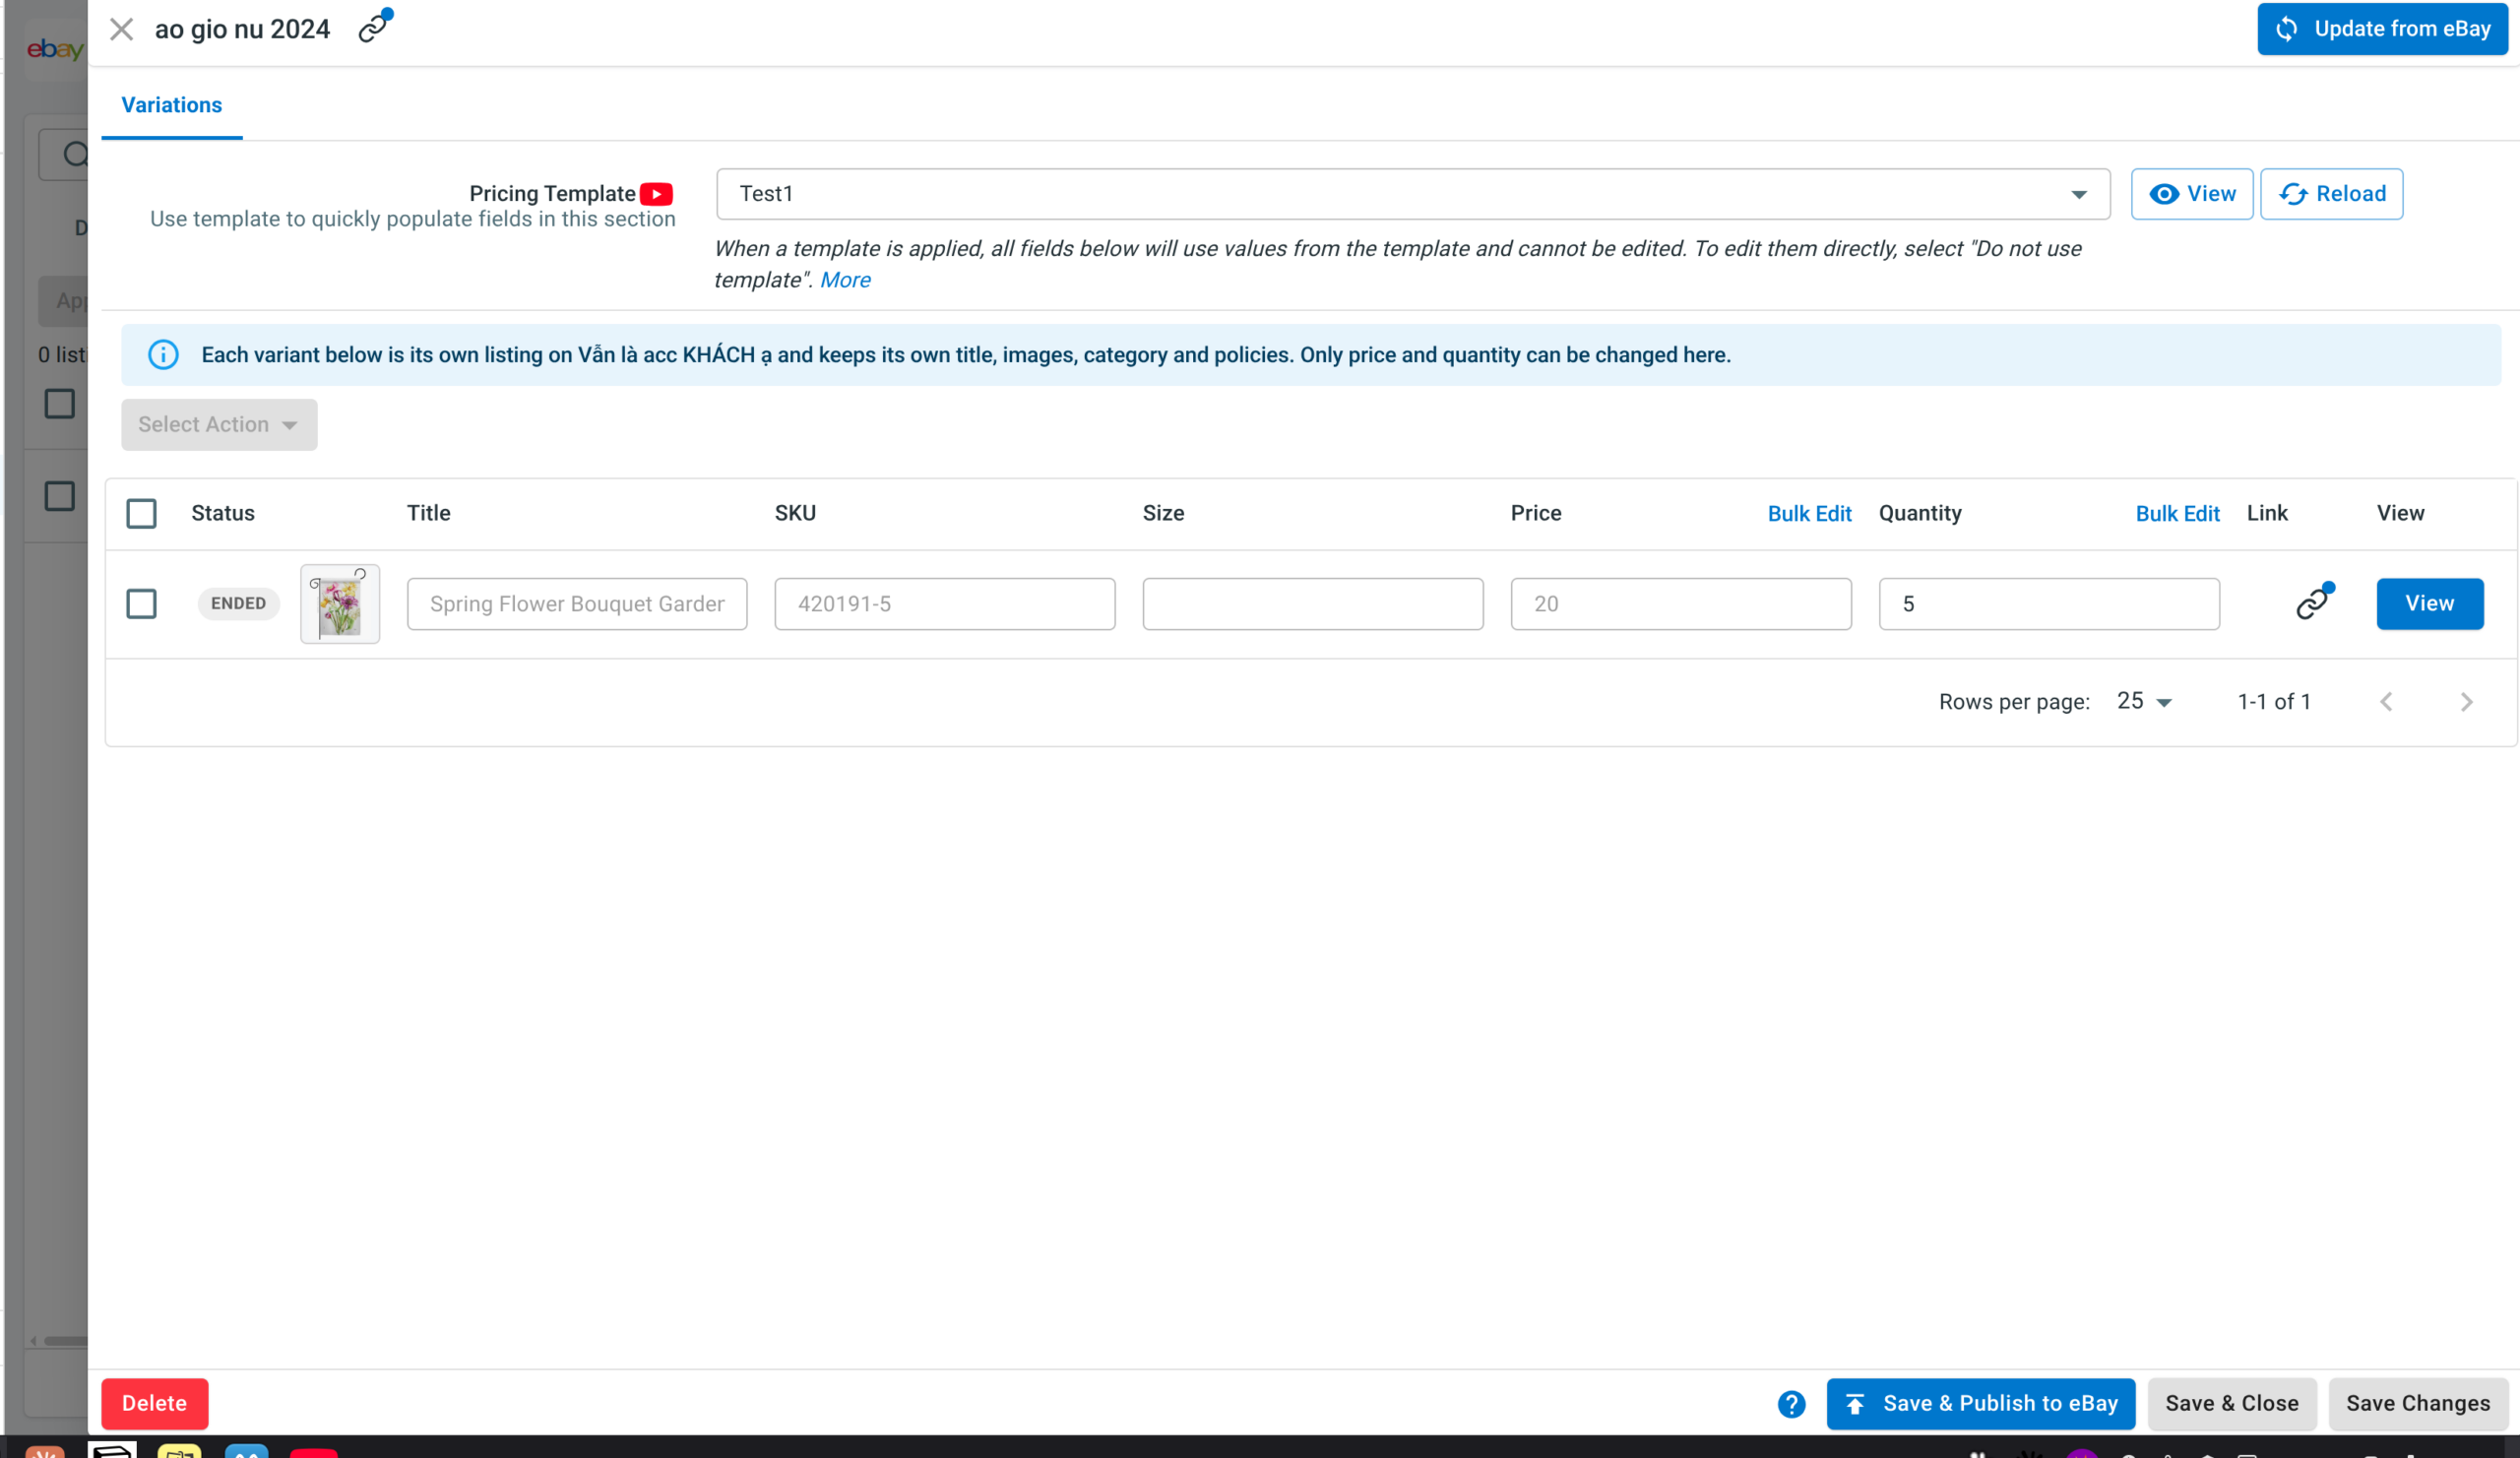
Task: Expand the Test1 pricing template dropdown
Action: [x=1412, y=194]
